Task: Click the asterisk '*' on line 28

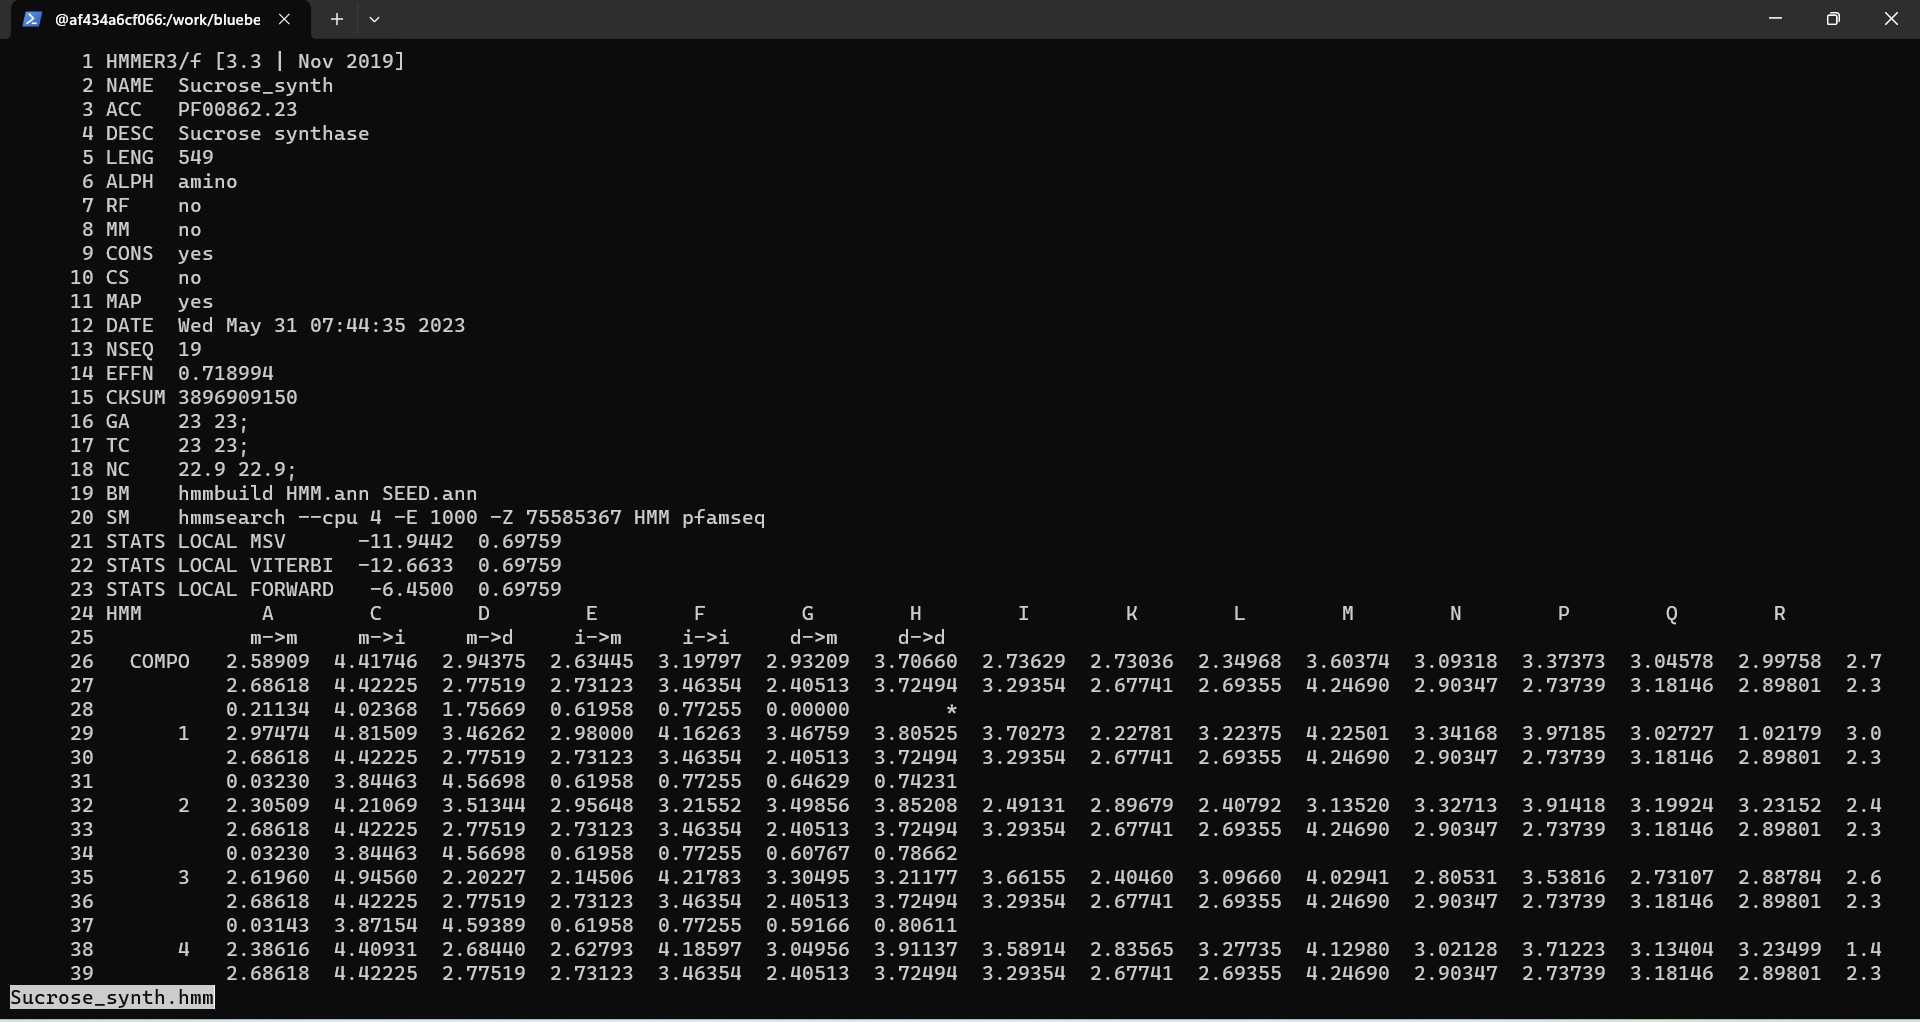Action: 952,710
